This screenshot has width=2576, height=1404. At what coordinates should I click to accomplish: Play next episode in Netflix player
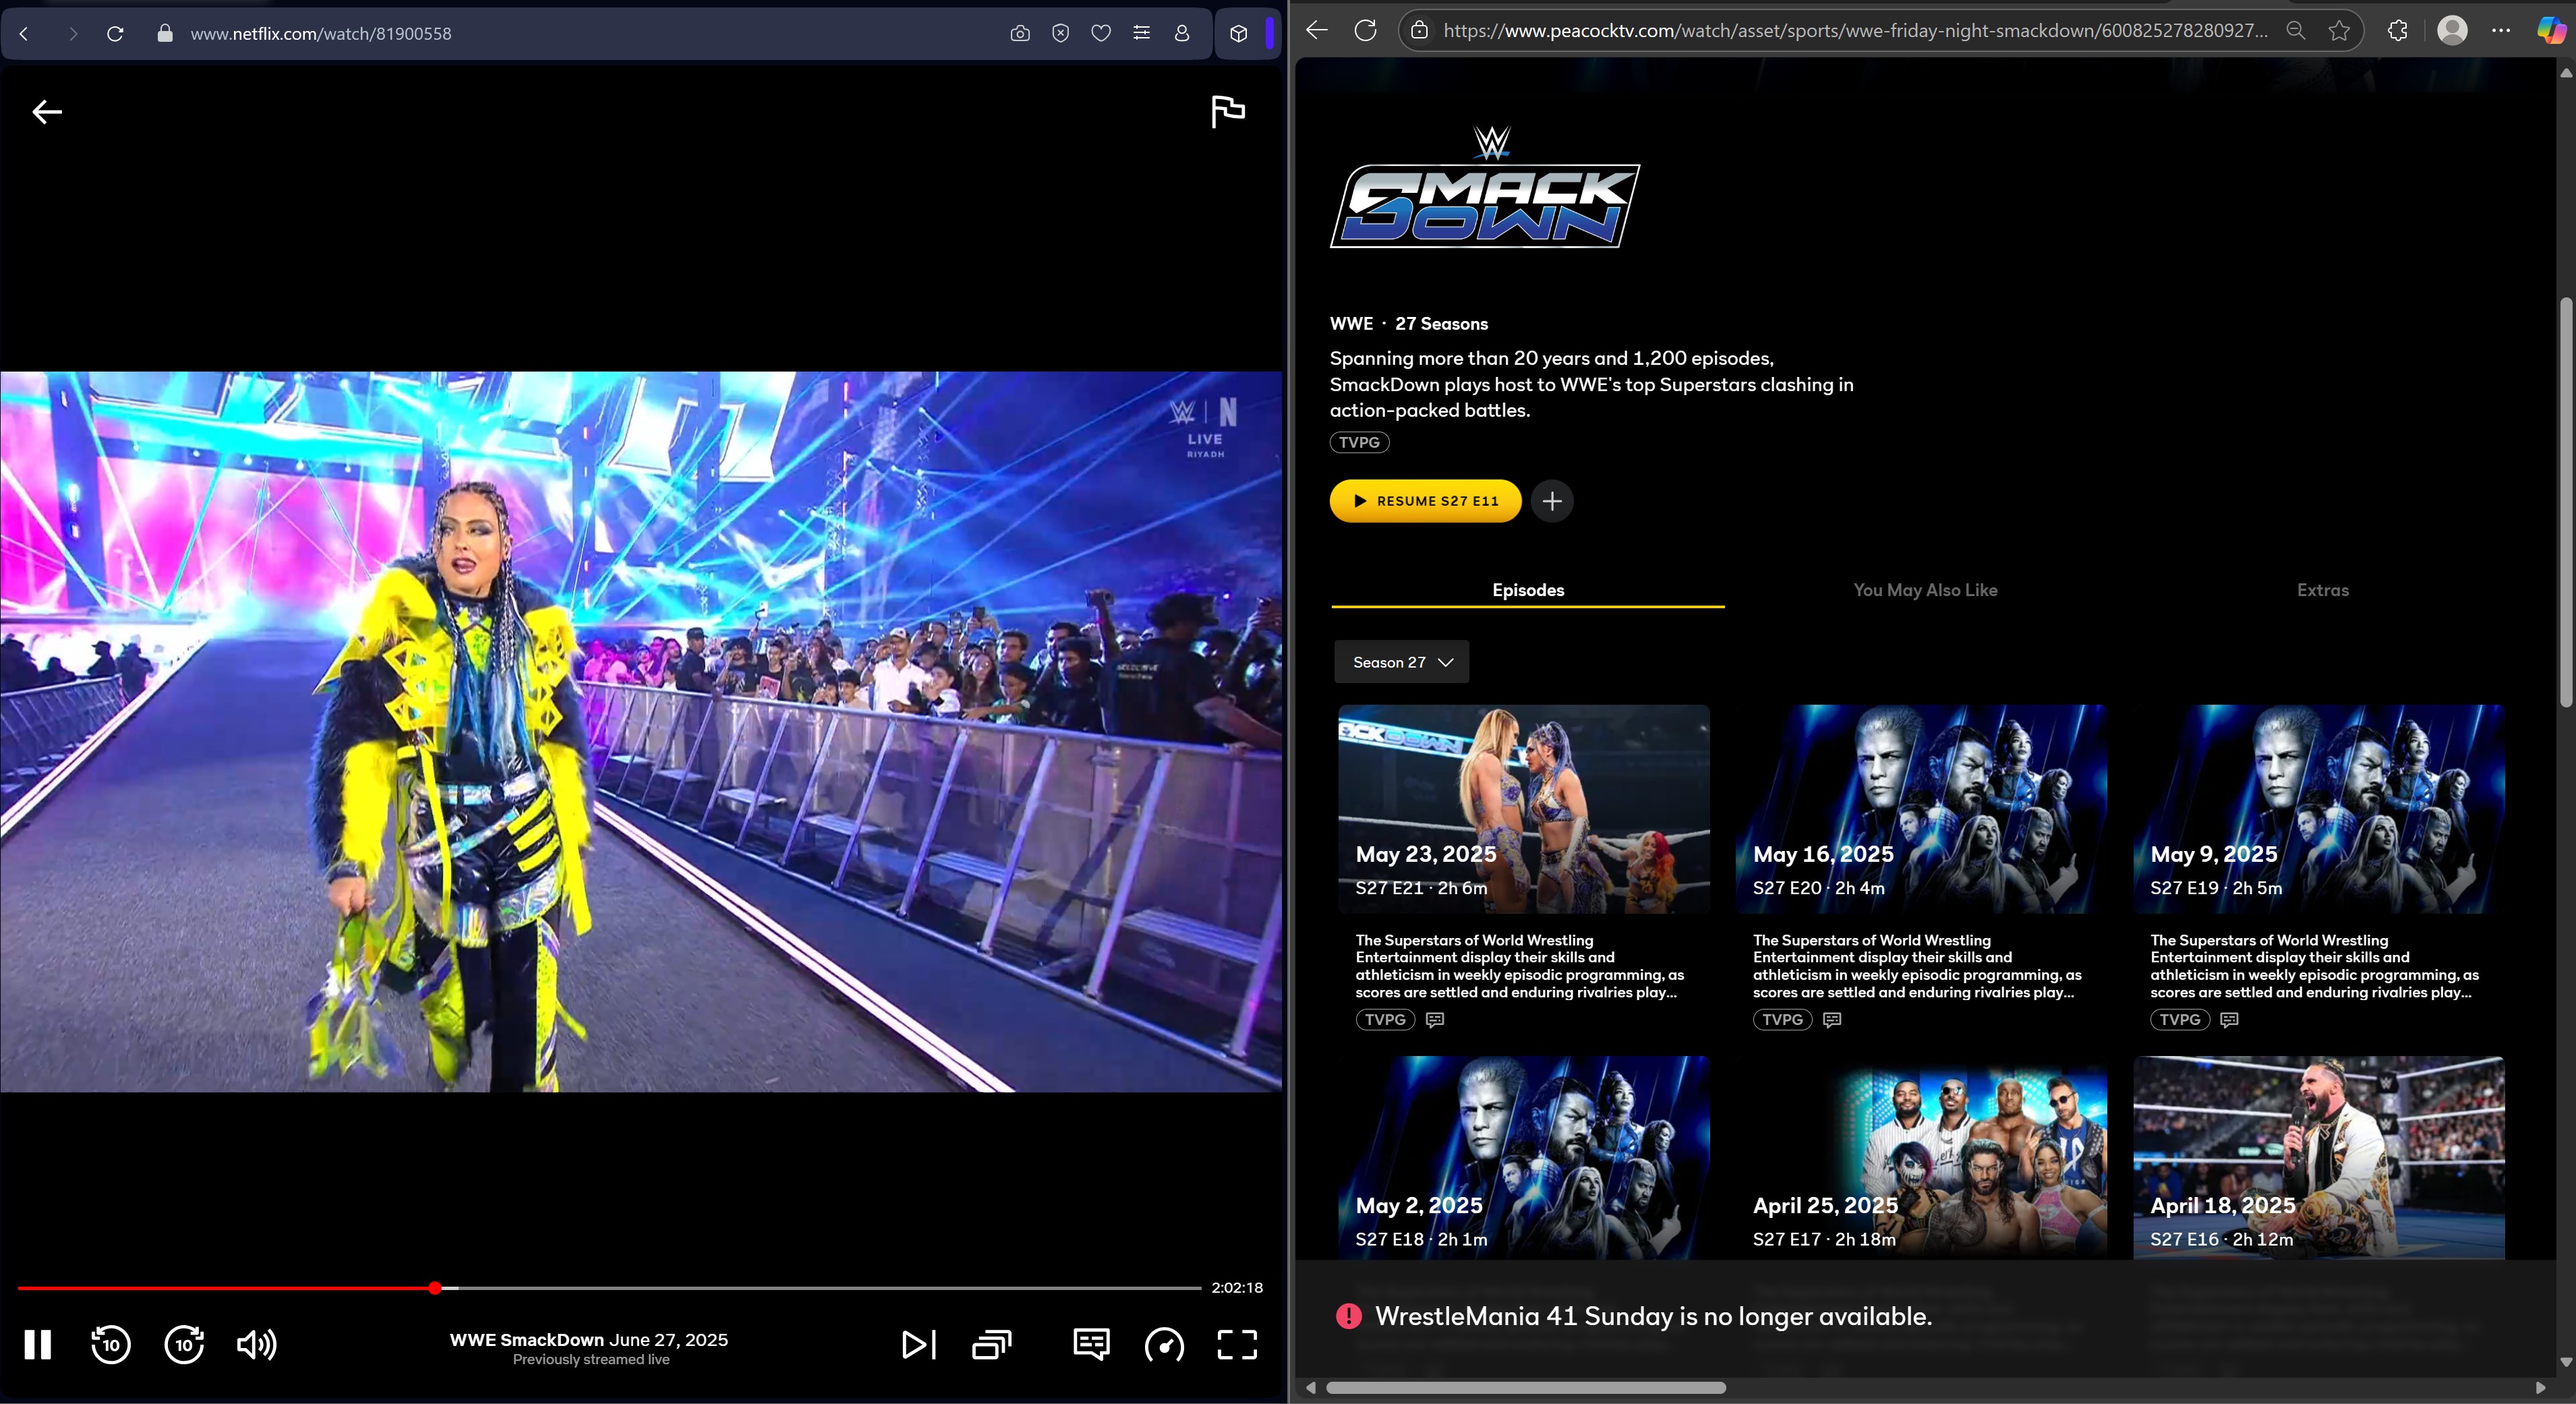[x=918, y=1344]
